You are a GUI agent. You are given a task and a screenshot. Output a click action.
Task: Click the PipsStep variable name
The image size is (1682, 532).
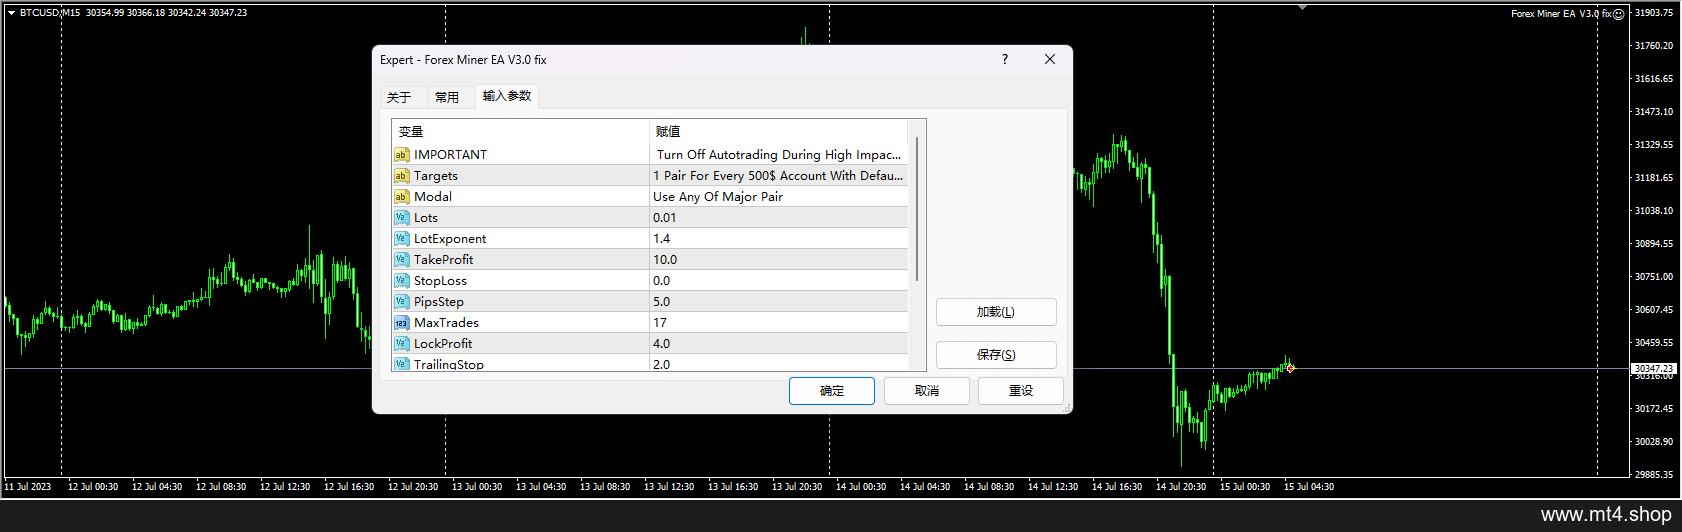tap(439, 302)
